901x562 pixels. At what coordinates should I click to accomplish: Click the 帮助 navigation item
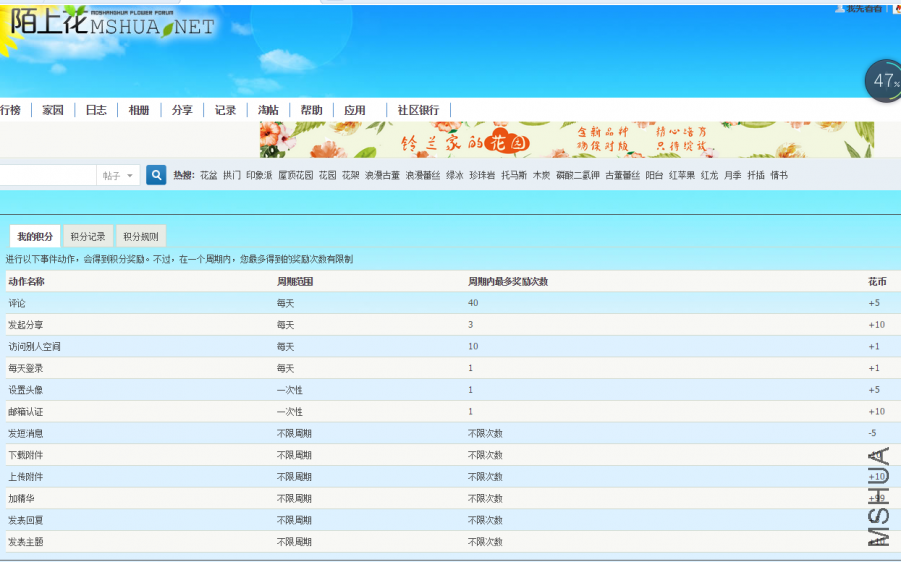coord(311,110)
